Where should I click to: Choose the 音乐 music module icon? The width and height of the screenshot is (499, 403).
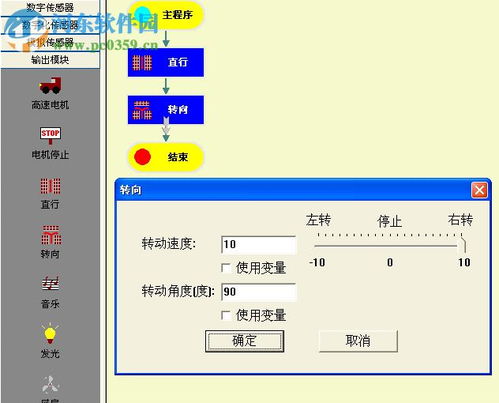tap(50, 283)
